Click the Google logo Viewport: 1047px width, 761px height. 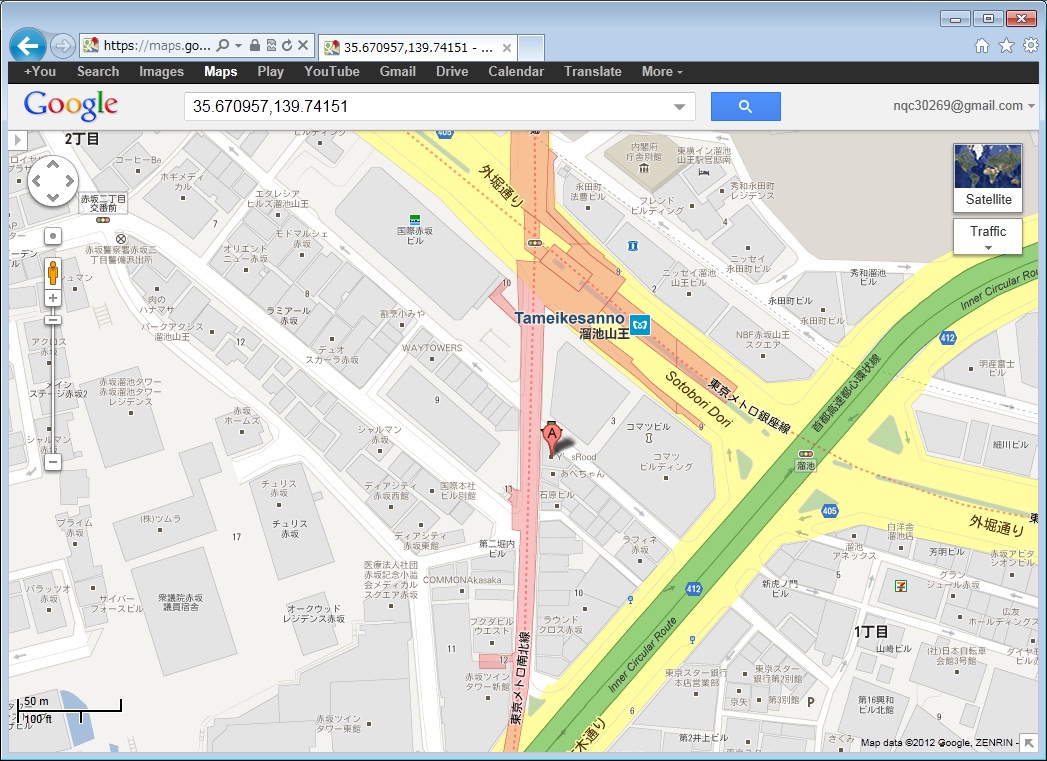(x=71, y=105)
